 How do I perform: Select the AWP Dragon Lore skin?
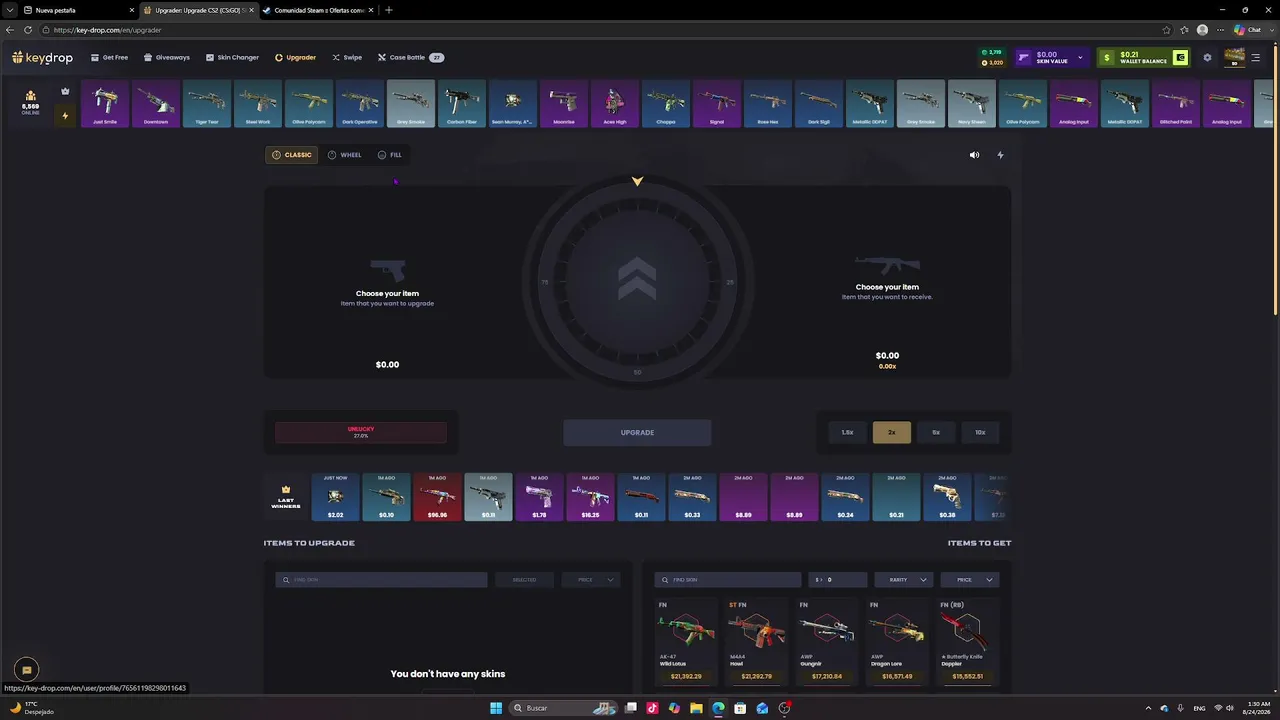(897, 641)
